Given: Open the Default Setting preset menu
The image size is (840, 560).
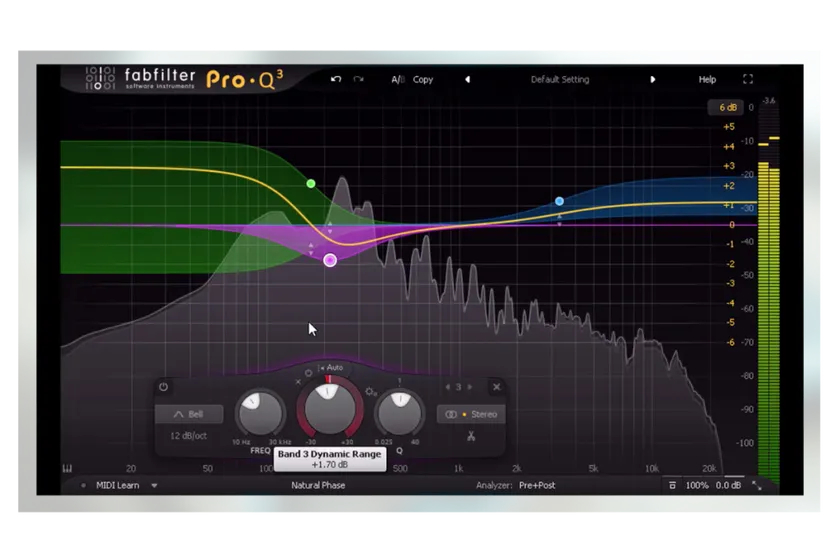Looking at the screenshot, I should coord(560,79).
